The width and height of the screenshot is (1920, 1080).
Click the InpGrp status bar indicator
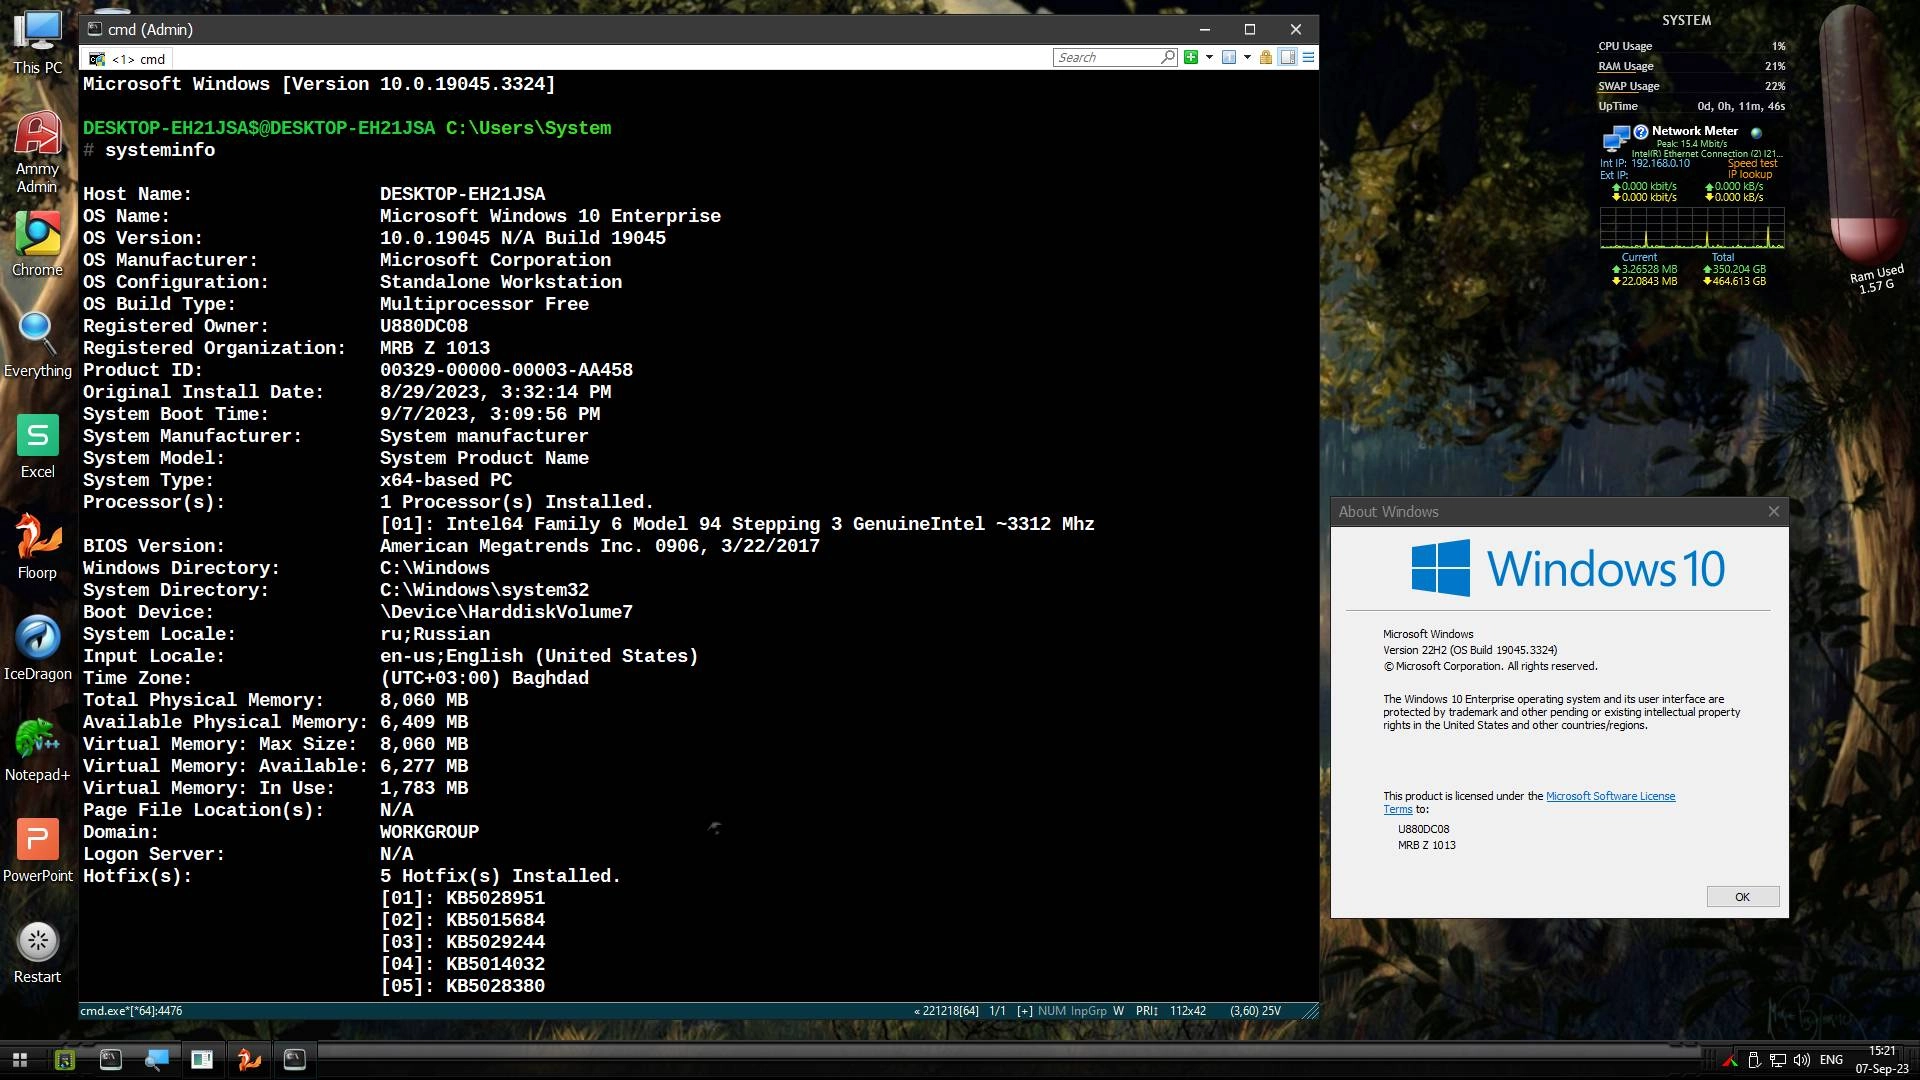1088,1011
